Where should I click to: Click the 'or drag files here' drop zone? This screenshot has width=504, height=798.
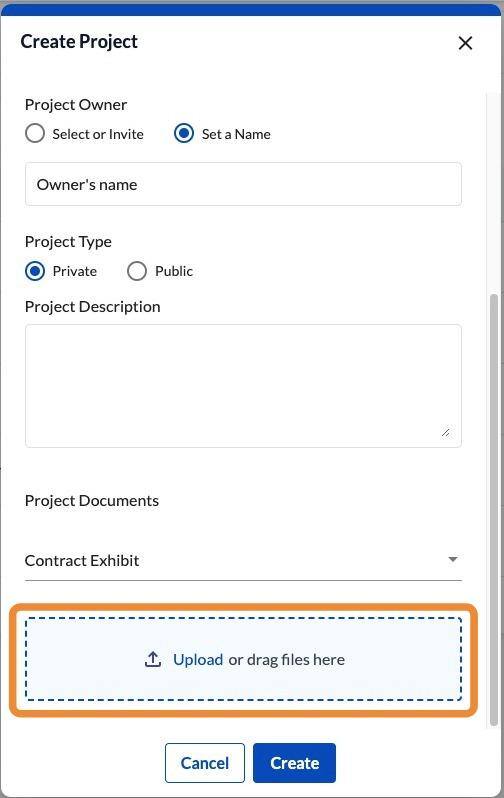pyautogui.click(x=243, y=659)
